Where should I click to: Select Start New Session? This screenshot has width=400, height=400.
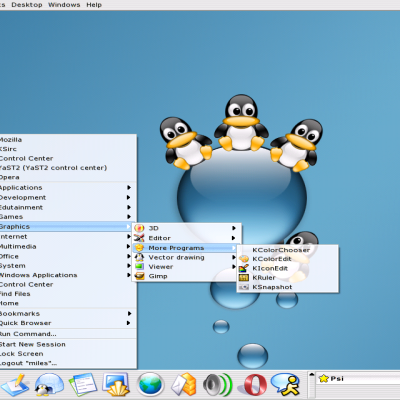coord(68,344)
